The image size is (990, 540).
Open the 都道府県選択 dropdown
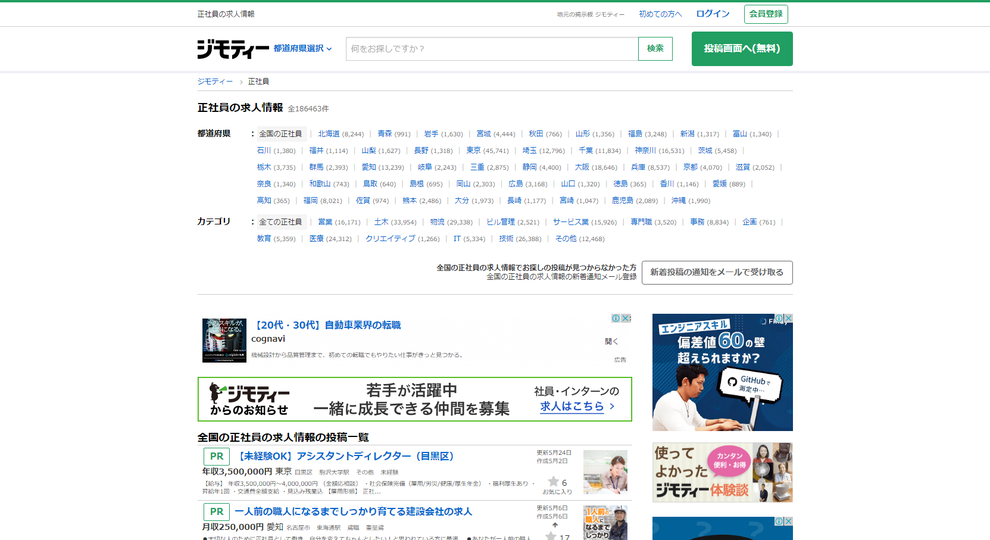pyautogui.click(x=302, y=49)
